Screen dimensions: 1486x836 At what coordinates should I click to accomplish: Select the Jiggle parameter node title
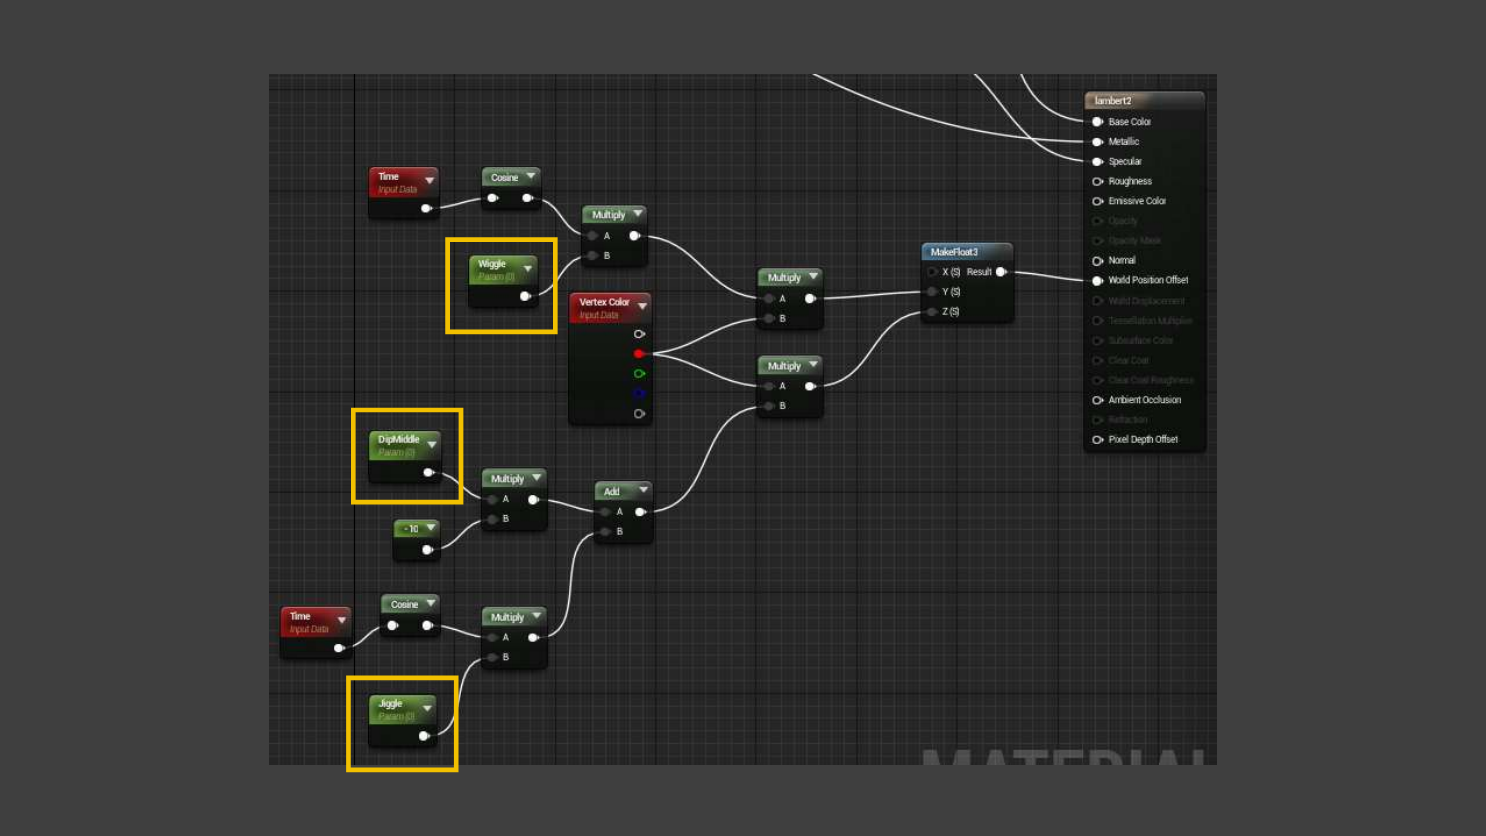tap(390, 704)
